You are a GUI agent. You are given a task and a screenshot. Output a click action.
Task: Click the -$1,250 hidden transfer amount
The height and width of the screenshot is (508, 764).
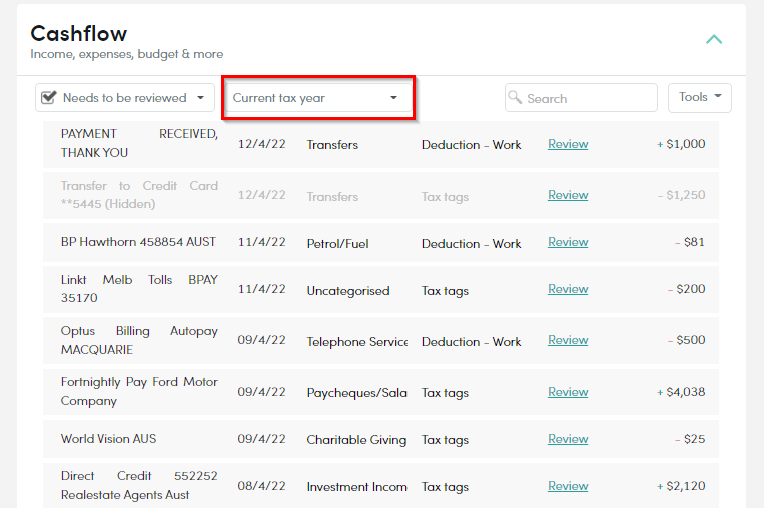tap(681, 195)
